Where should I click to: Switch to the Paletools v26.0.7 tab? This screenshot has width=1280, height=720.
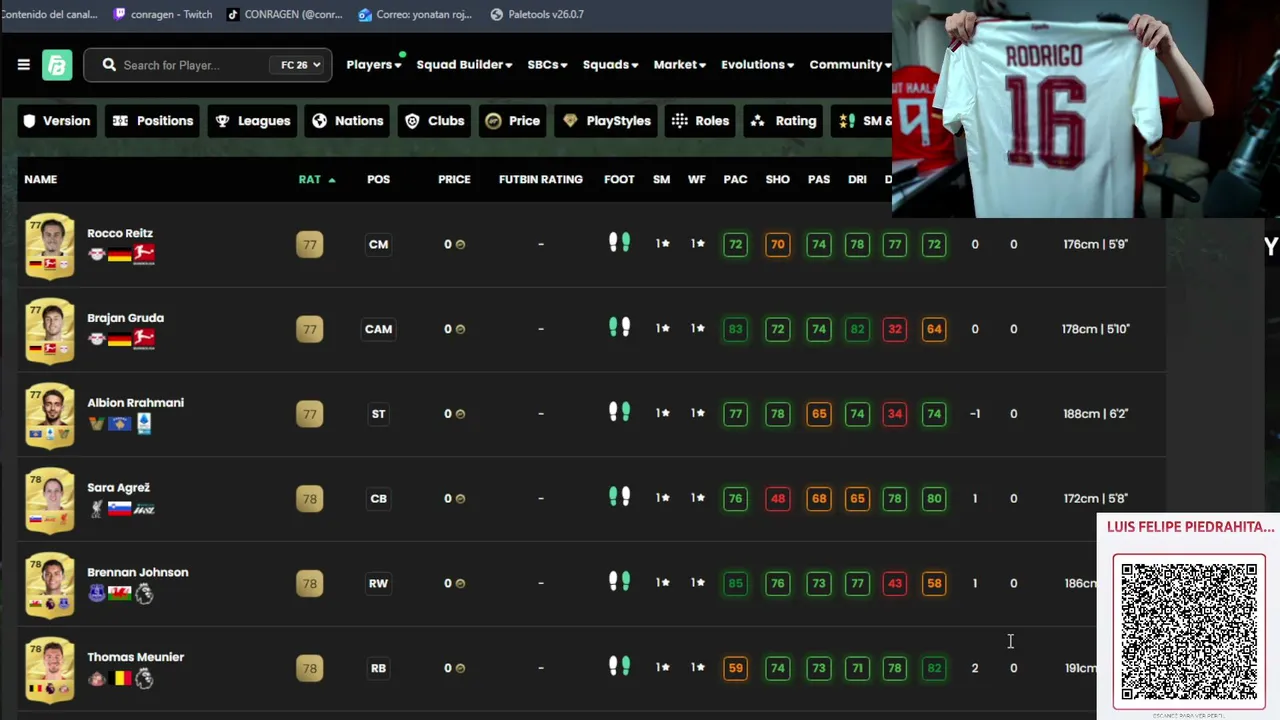[537, 14]
